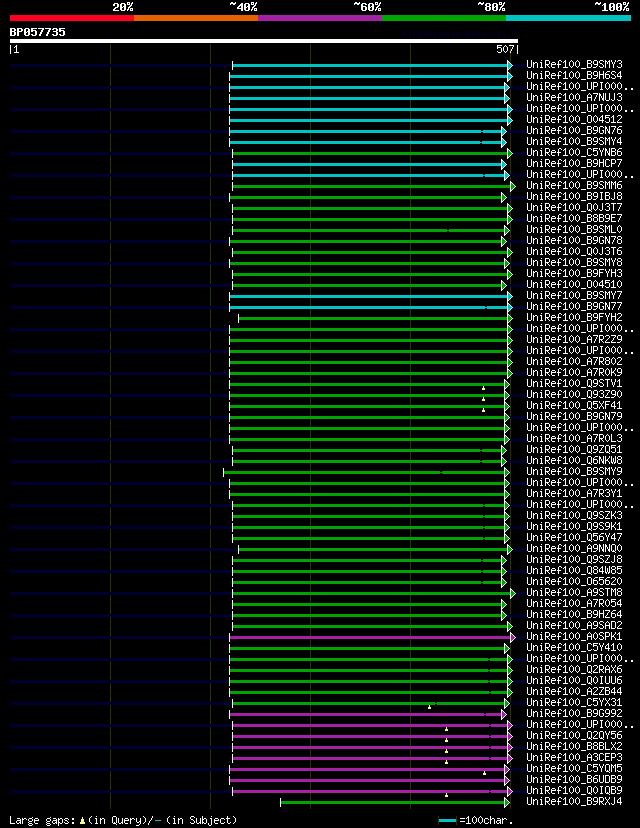Select the UniRef100_Q9SZJ8 label
The image size is (640, 828).
(x=574, y=559)
